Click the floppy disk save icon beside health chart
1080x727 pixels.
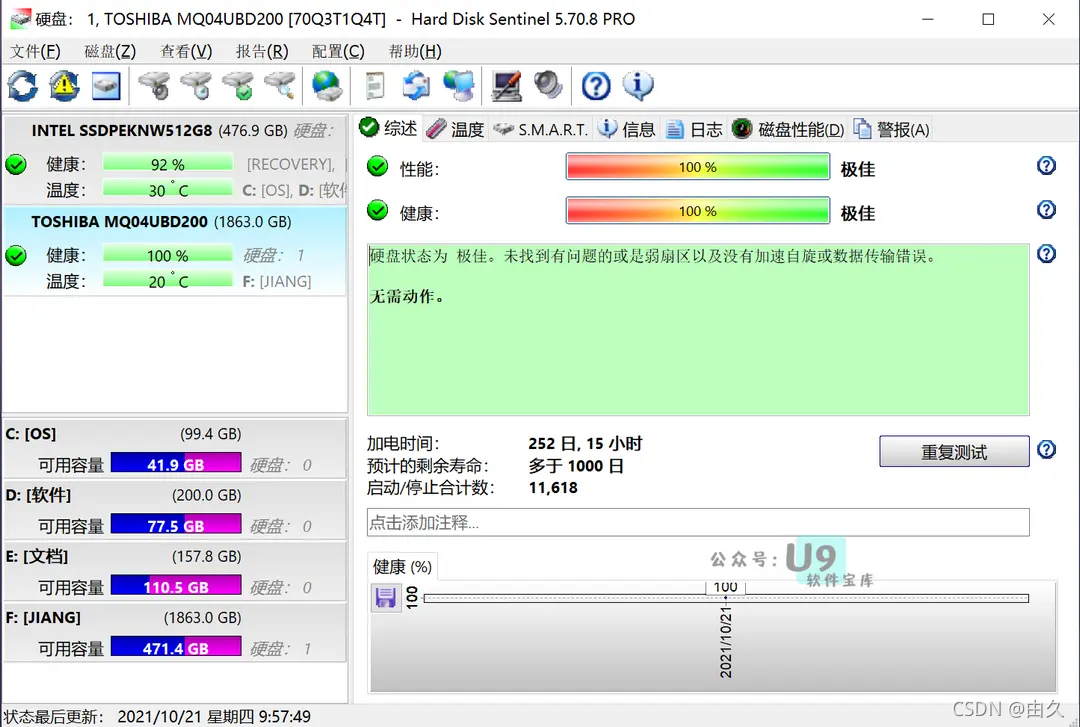(386, 597)
